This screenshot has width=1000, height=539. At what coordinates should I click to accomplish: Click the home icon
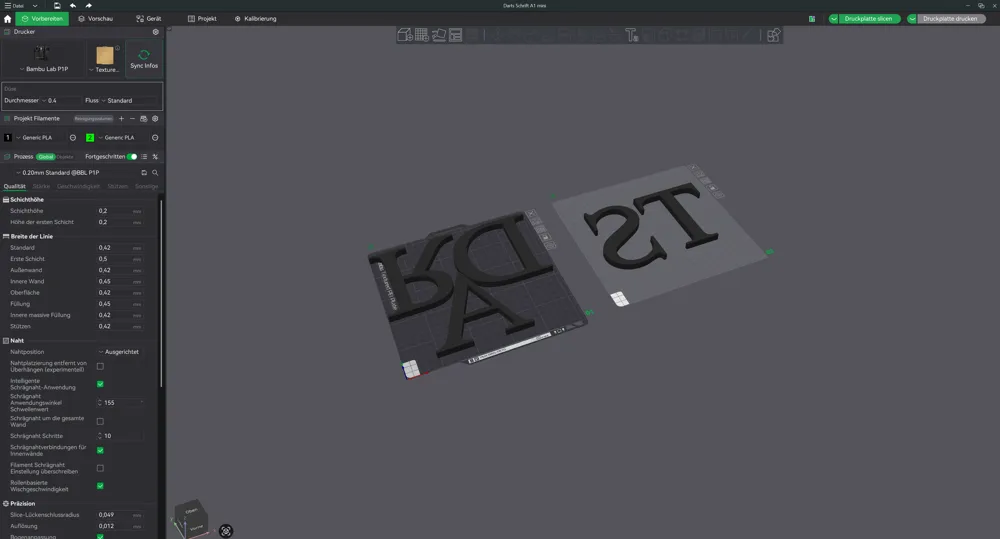[x=8, y=19]
